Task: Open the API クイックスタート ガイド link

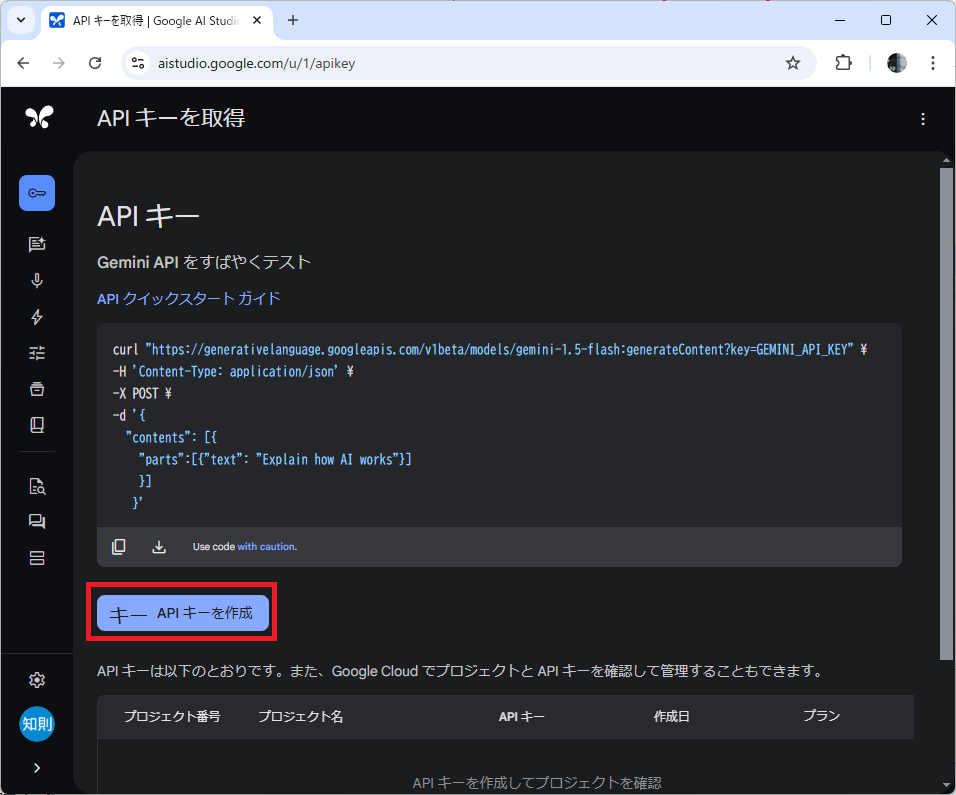Action: point(188,299)
